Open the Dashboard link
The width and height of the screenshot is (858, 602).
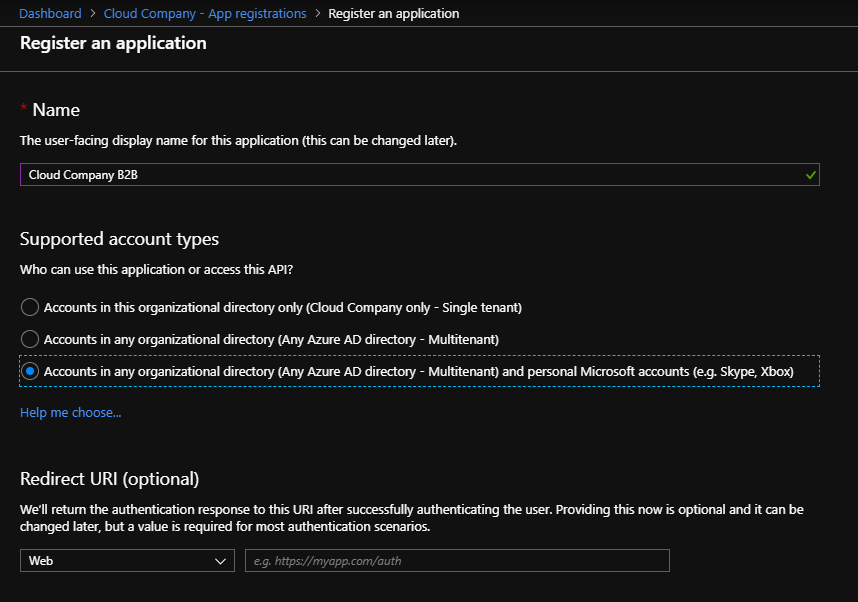(50, 13)
